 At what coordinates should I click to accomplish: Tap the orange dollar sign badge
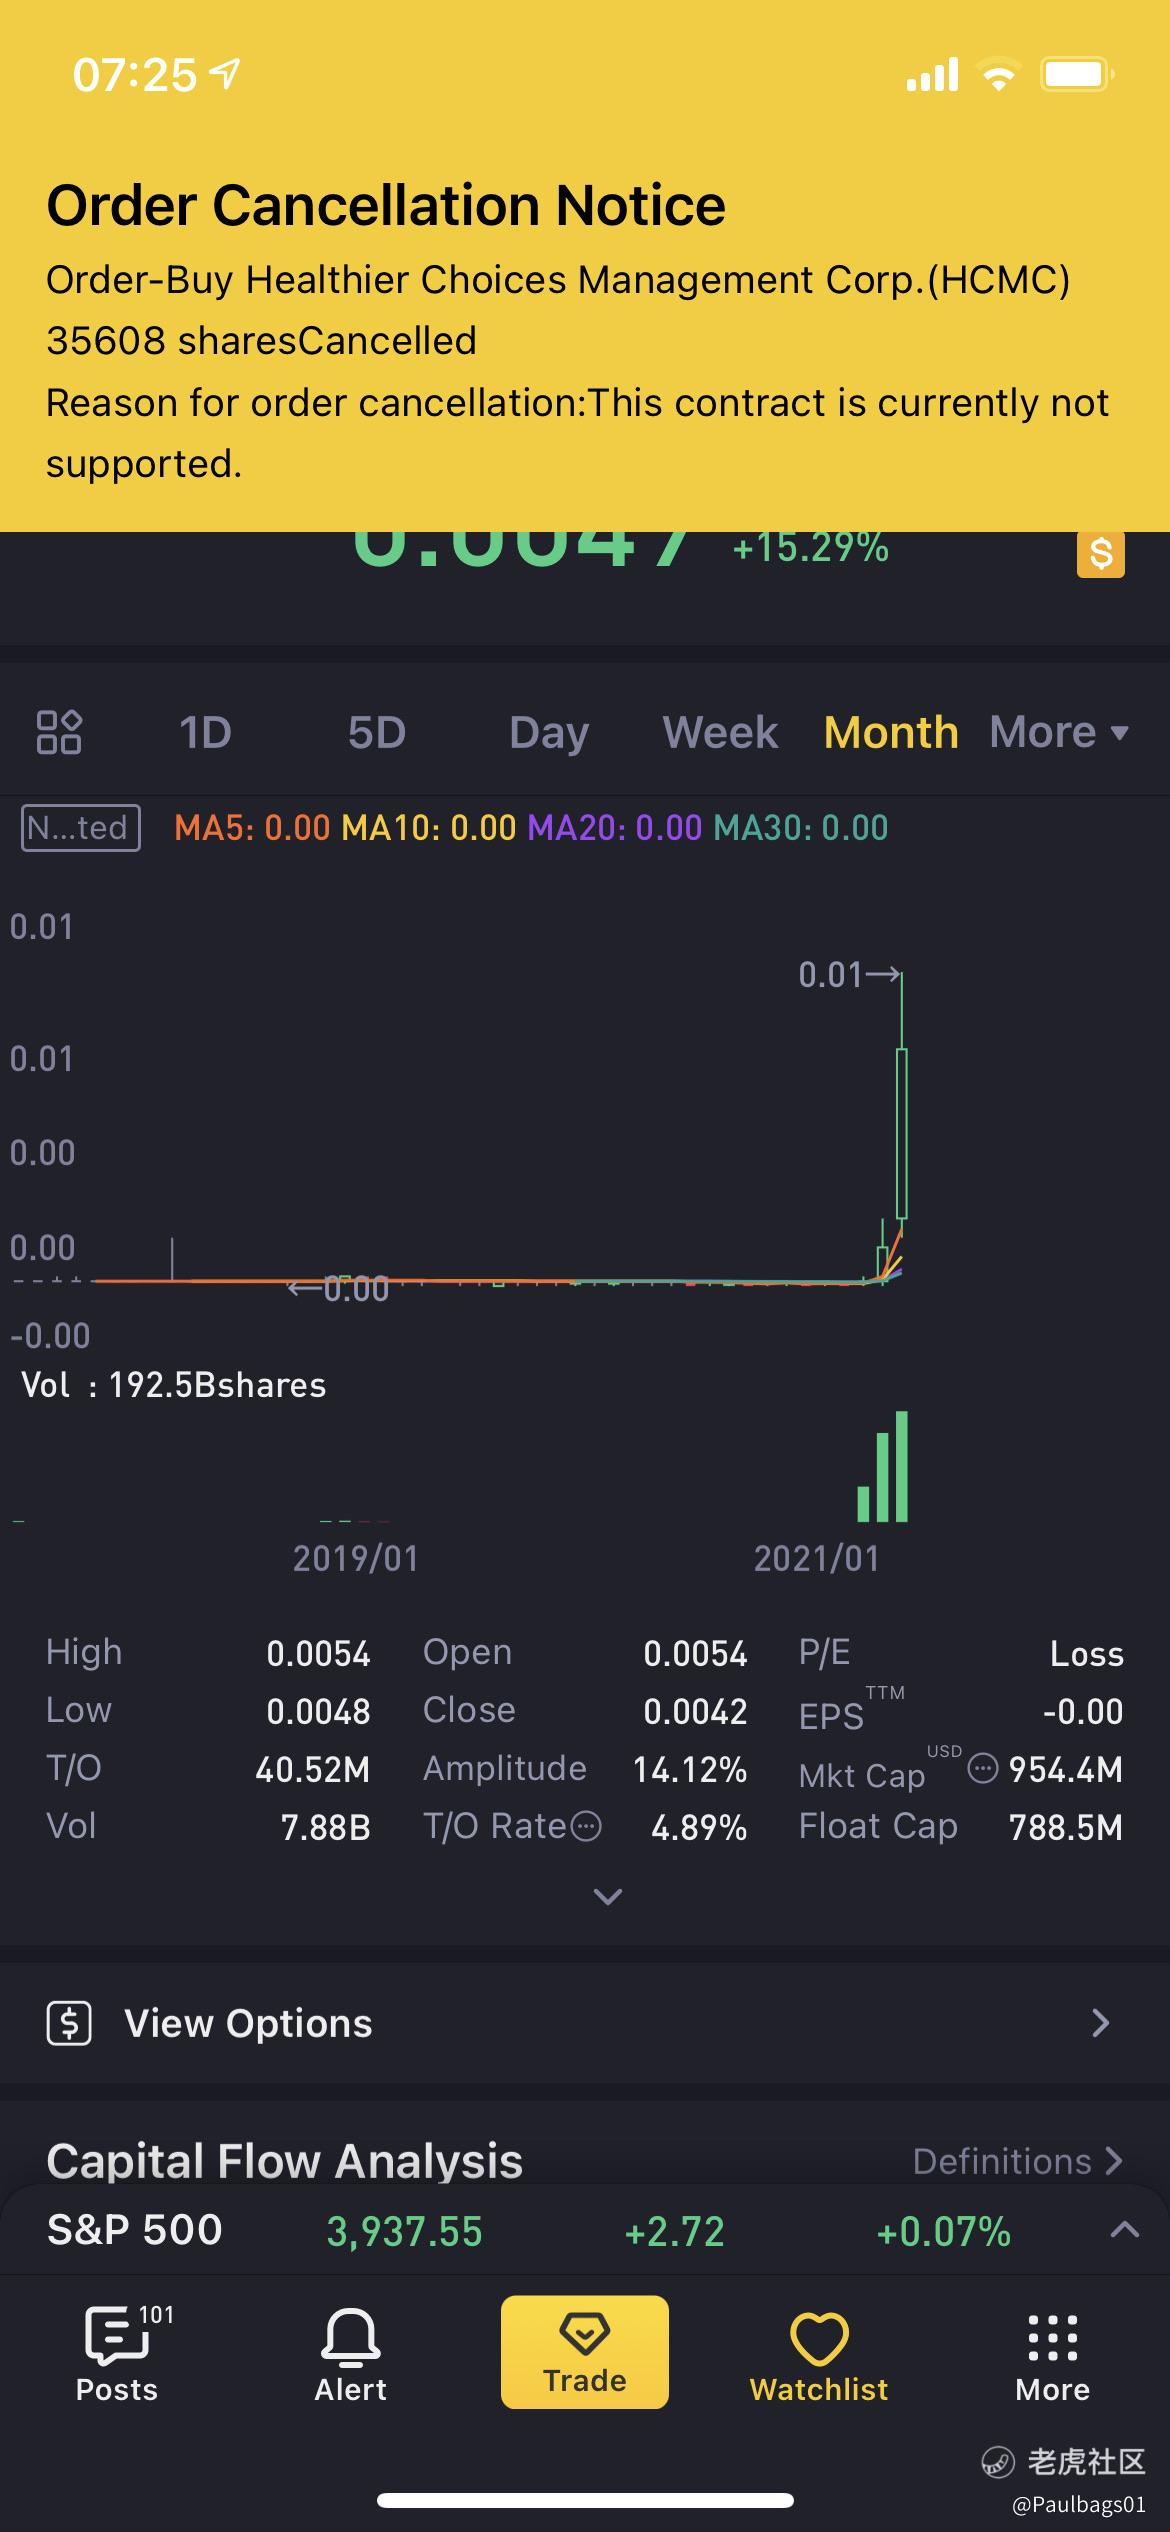tap(1100, 554)
